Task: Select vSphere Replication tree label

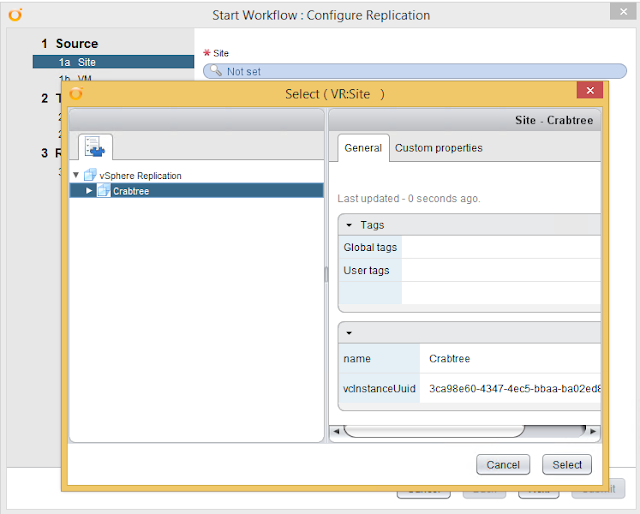Action: [140, 176]
